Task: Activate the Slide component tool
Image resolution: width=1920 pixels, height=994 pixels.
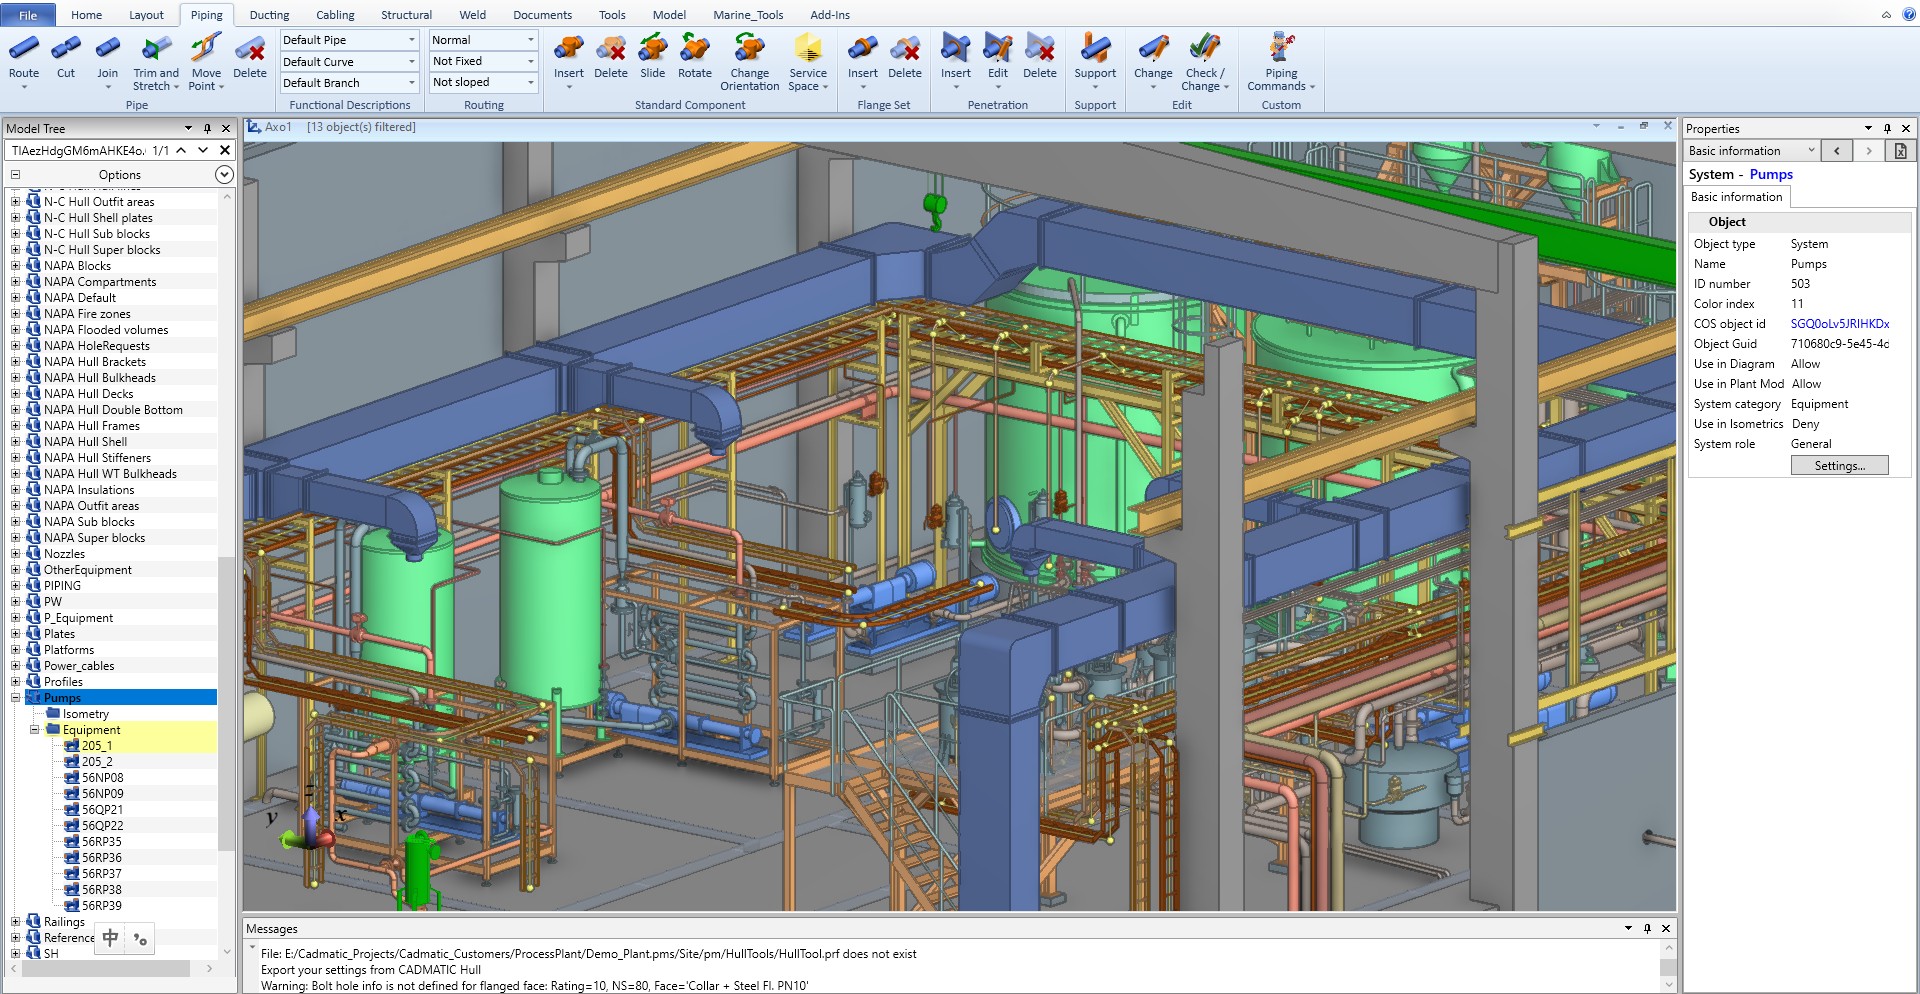Action: tap(653, 58)
